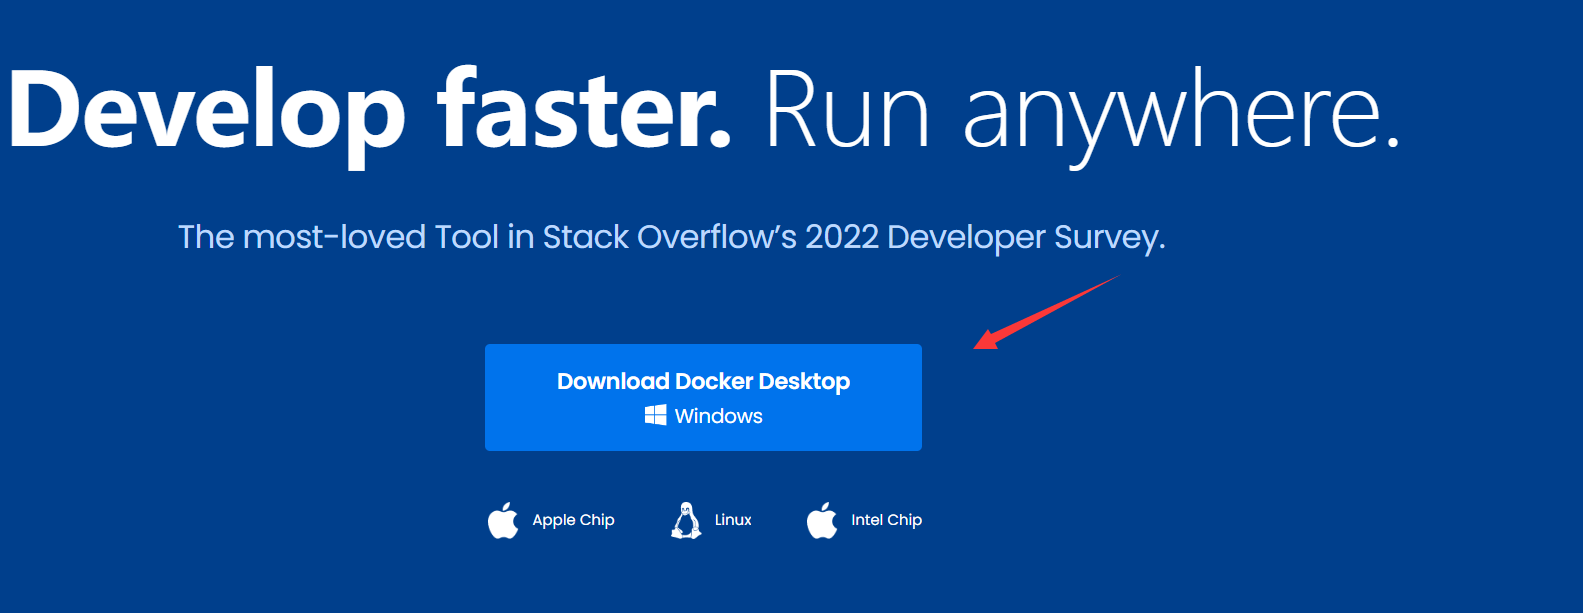
Task: Click the Apple logo beside Apple Chip
Action: 503,520
